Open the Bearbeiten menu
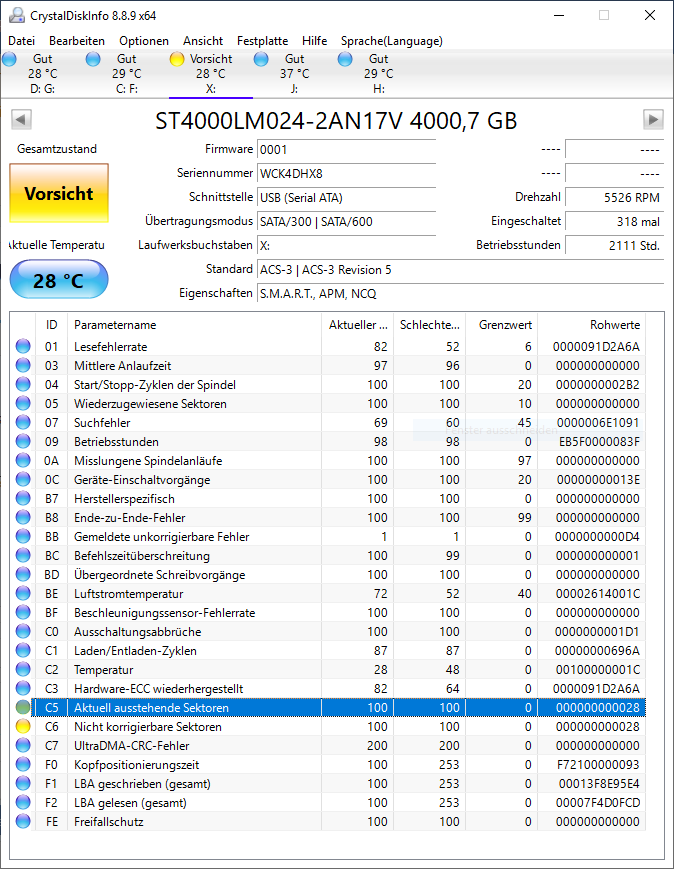The height and width of the screenshot is (869, 674). [x=76, y=41]
